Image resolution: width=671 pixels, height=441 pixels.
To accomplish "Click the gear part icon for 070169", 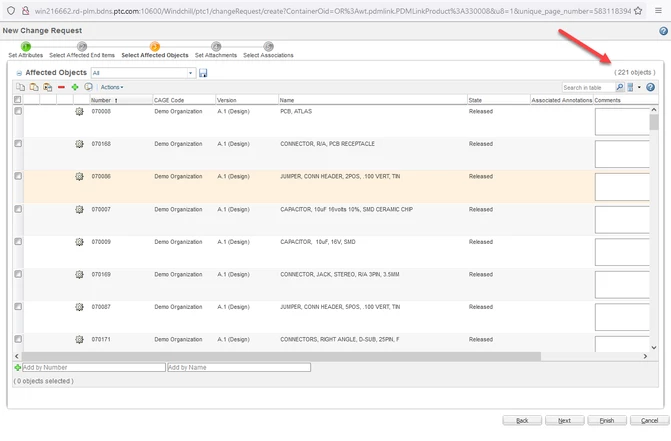I will [79, 274].
